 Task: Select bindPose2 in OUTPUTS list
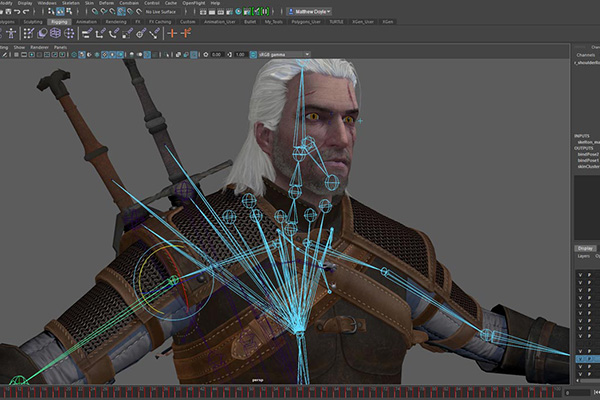[589, 154]
